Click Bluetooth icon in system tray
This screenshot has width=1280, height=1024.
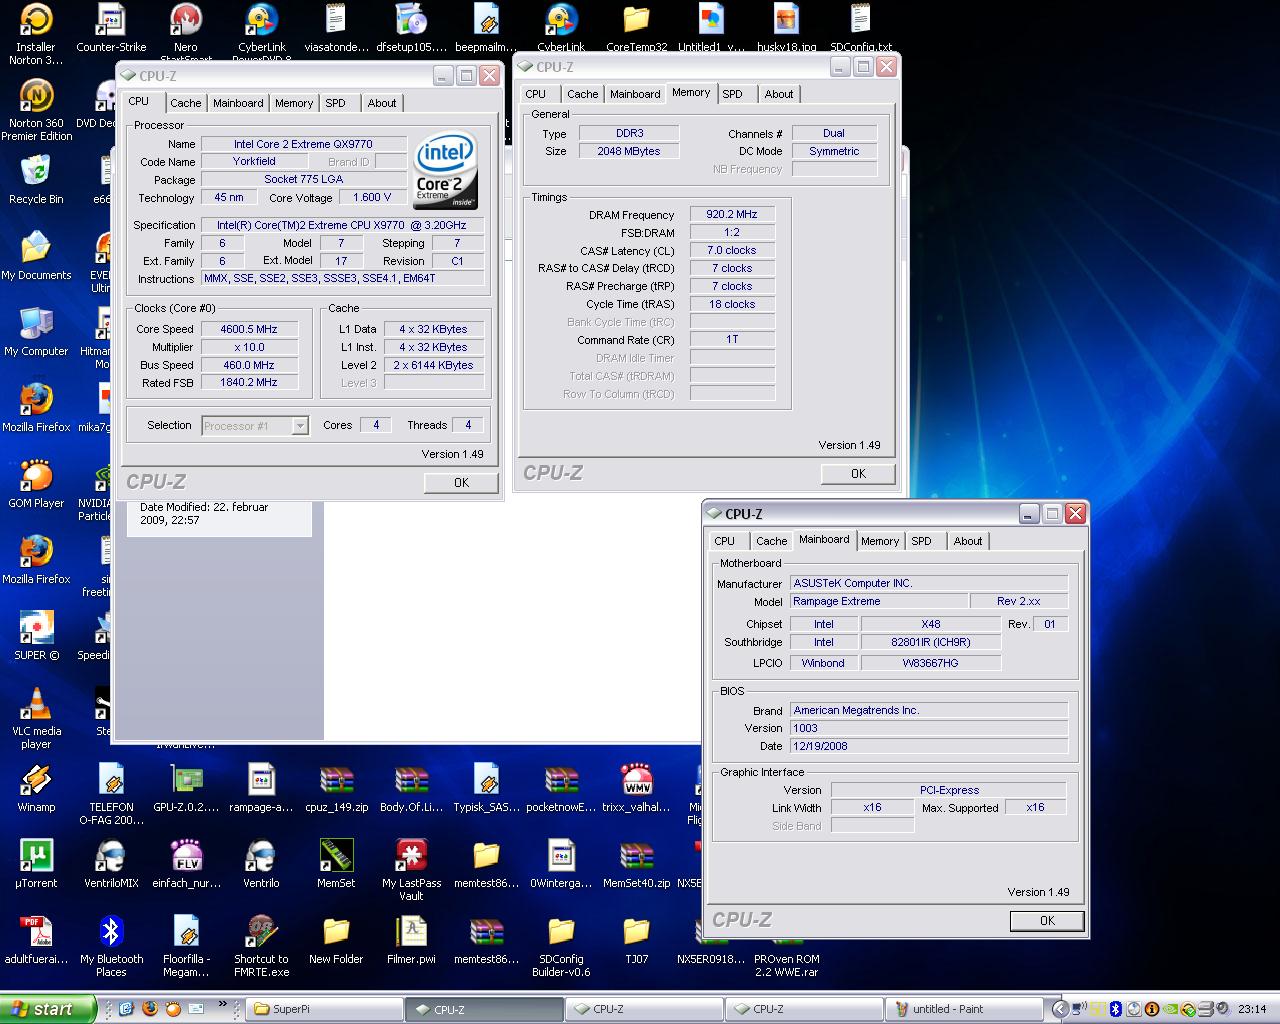coord(1117,1009)
